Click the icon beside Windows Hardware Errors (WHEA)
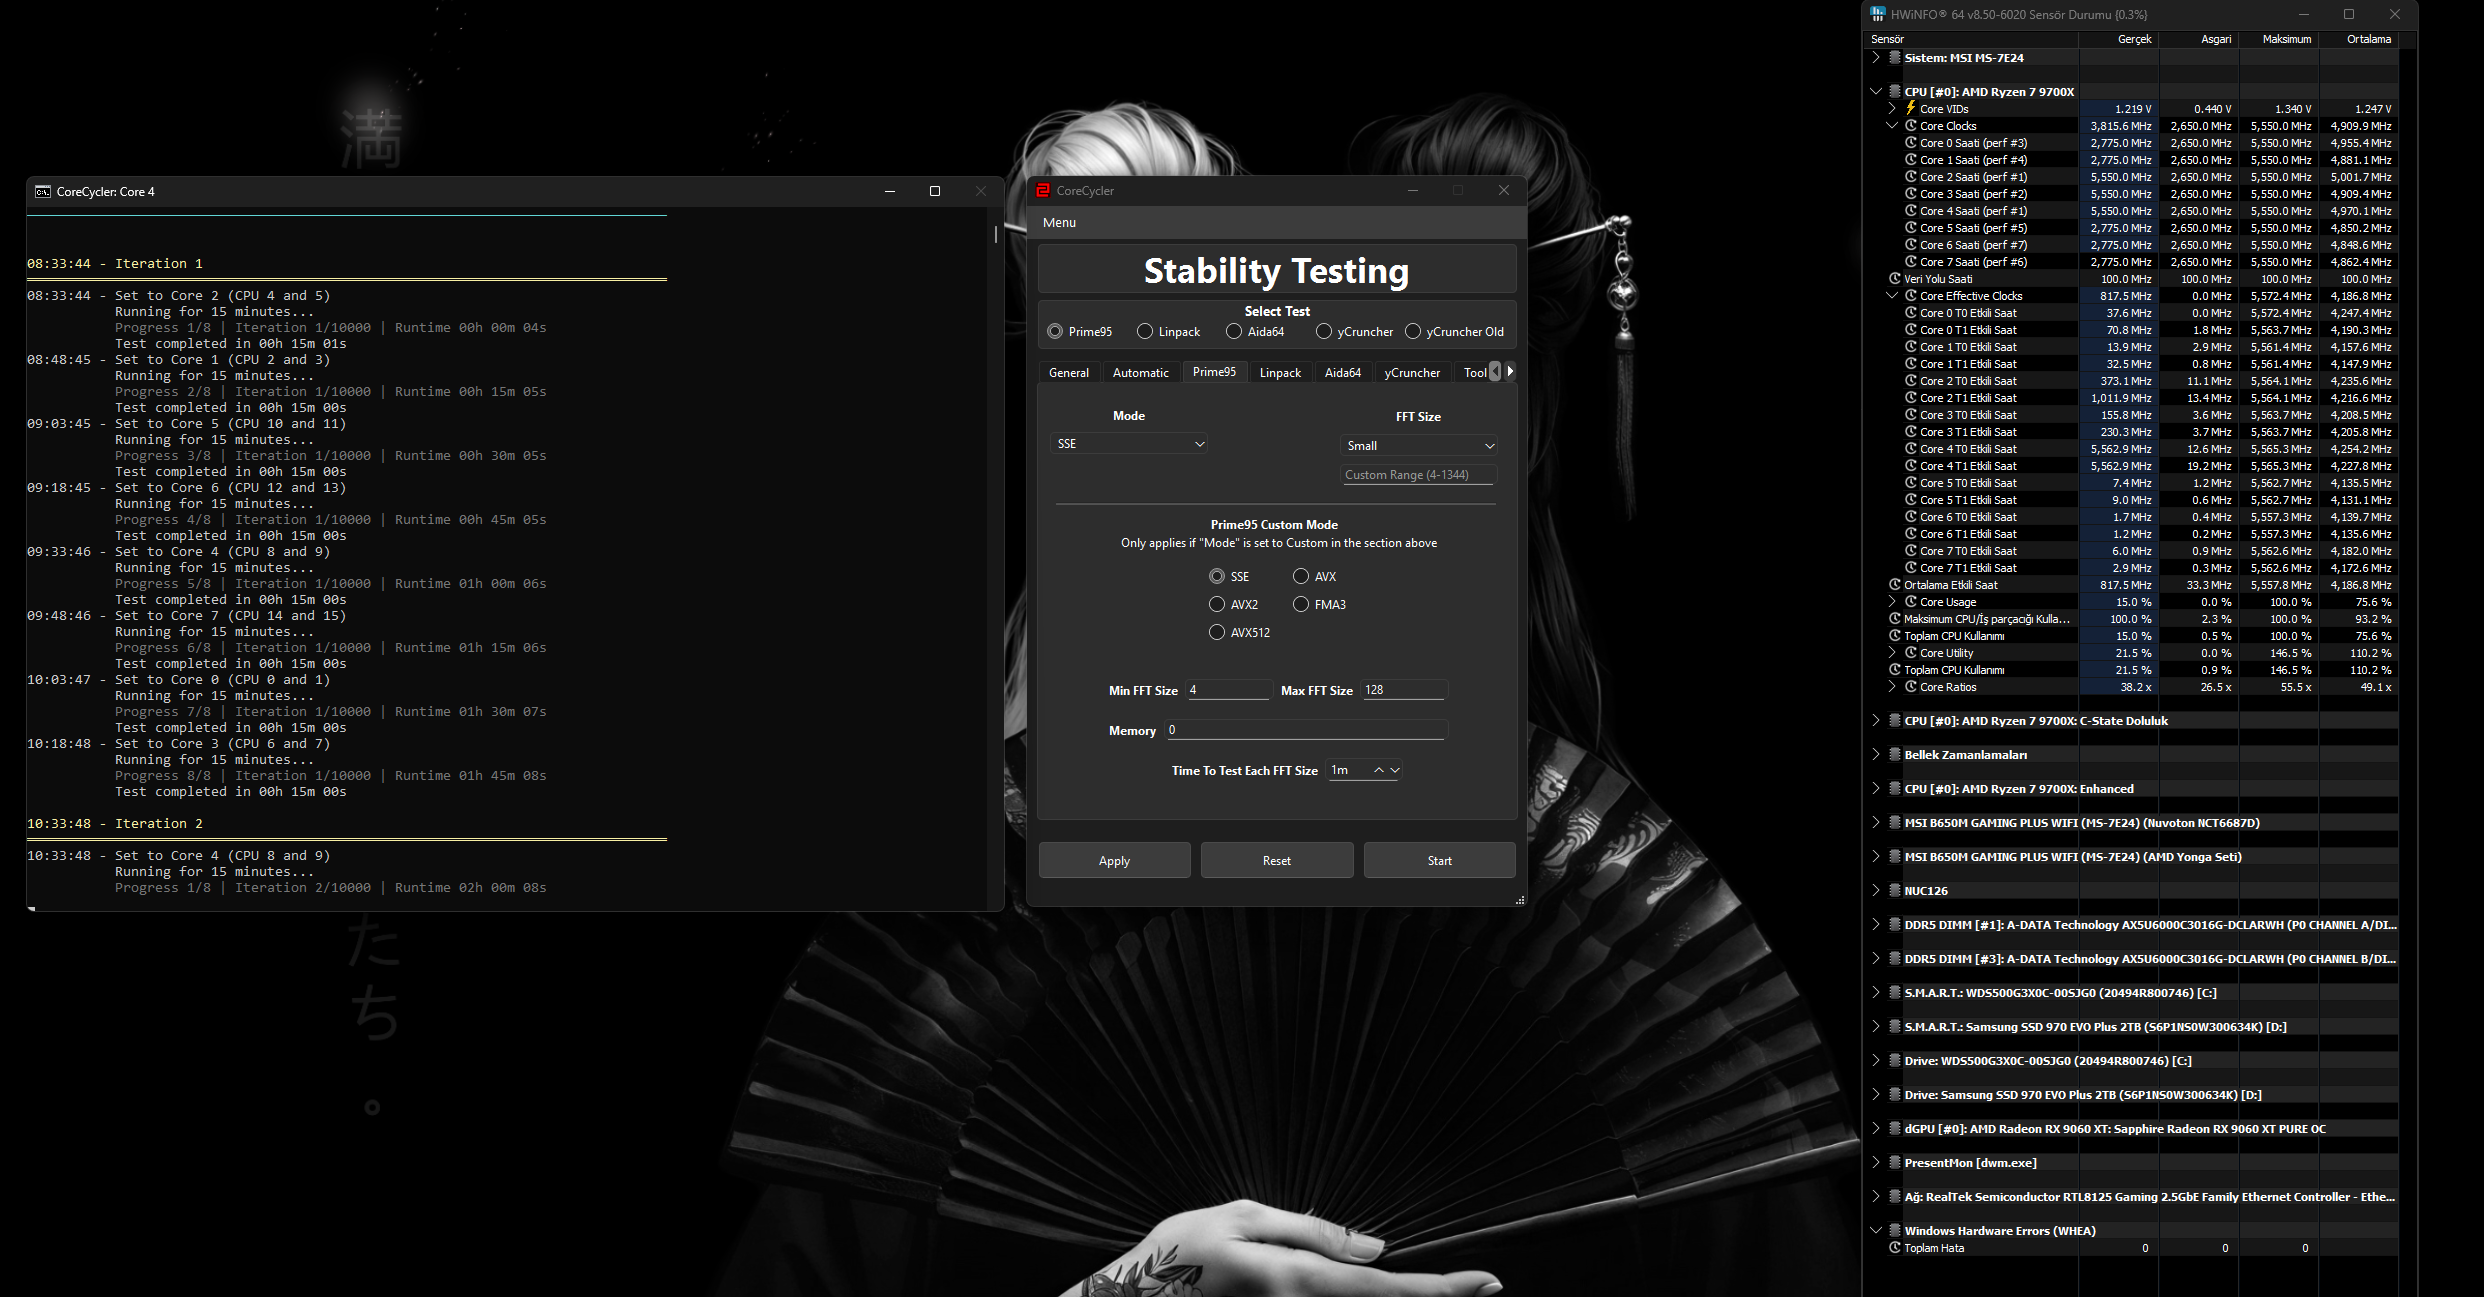2484x1297 pixels. (1894, 1230)
